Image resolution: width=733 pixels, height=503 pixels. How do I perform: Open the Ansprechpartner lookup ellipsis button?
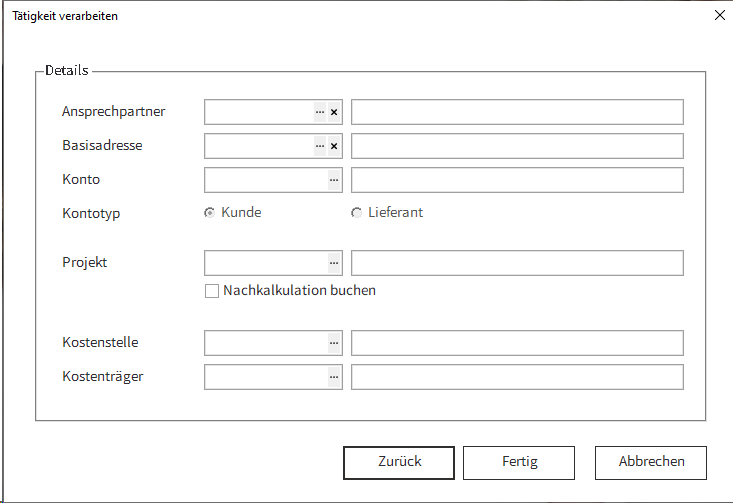320,112
